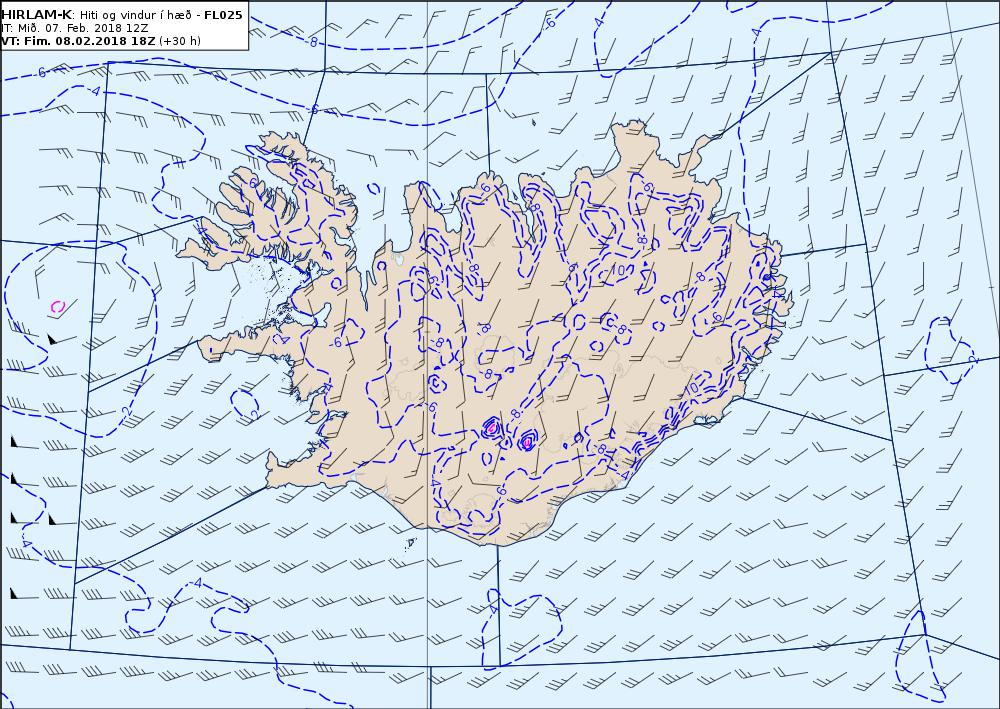Image resolution: width=1000 pixels, height=709 pixels.
Task: Click the magenta contour west of Iceland
Action: (x=58, y=307)
